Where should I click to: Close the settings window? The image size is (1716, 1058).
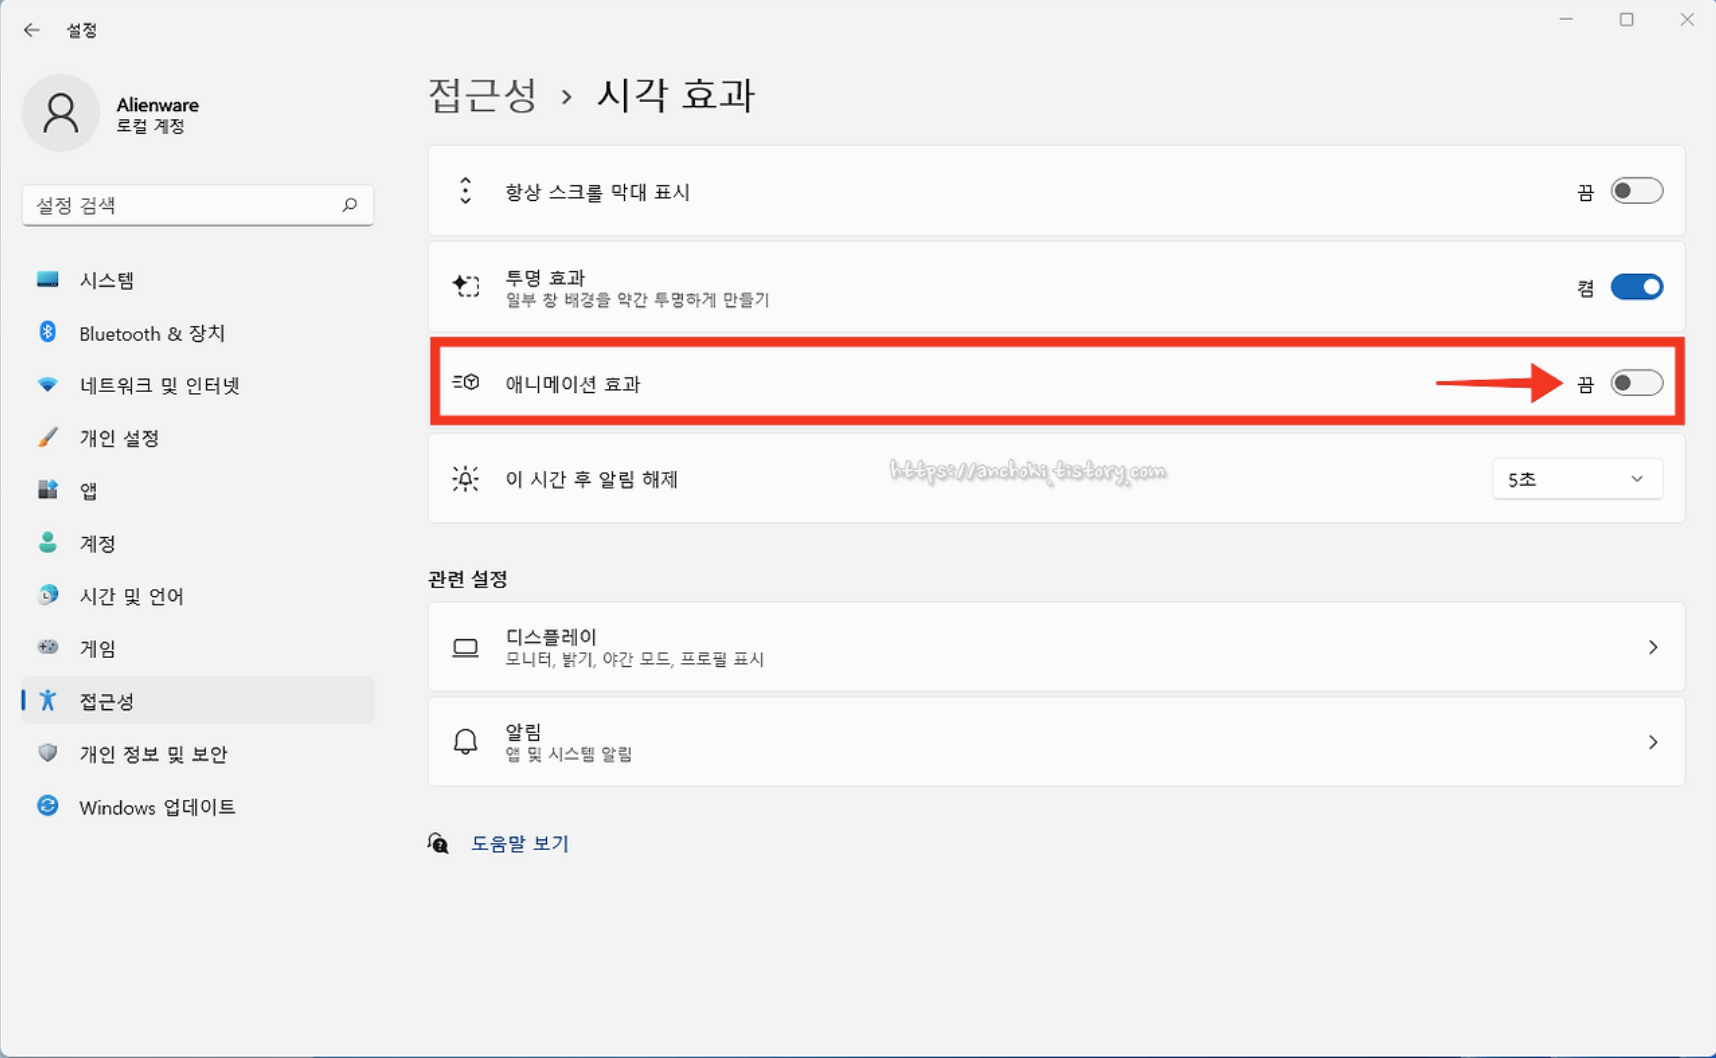(1687, 19)
